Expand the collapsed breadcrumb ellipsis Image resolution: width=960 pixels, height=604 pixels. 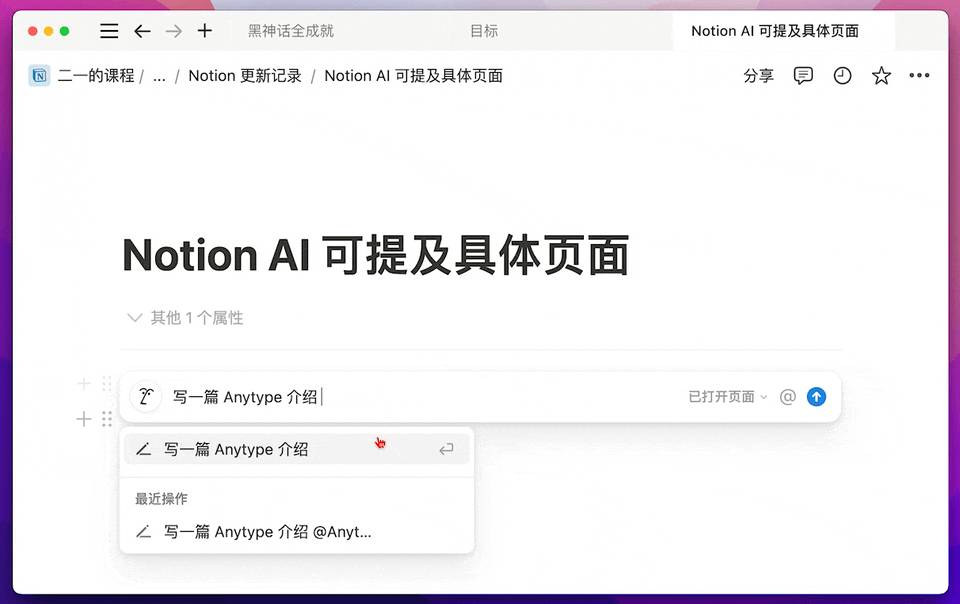pos(159,77)
